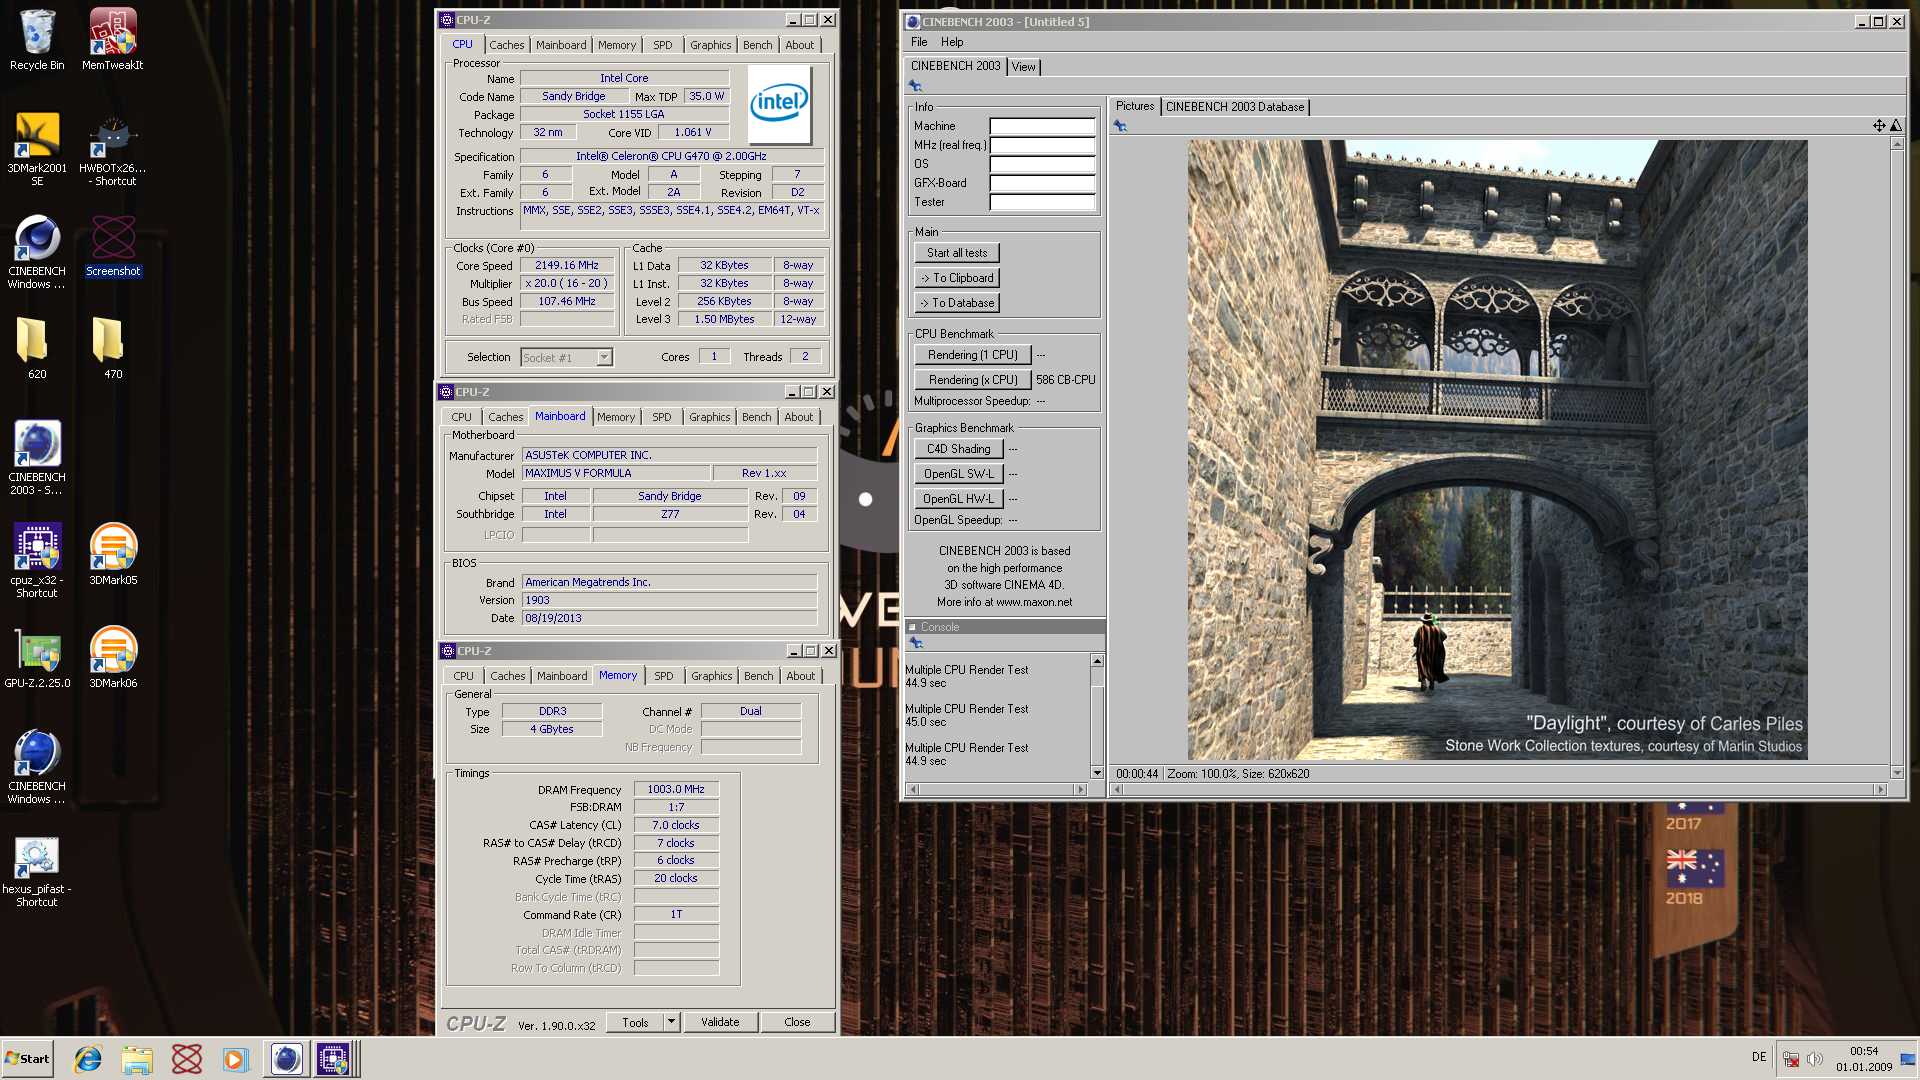Image resolution: width=1920 pixels, height=1080 pixels.
Task: Open the 3DMark06 desktop icon
Action: [x=113, y=657]
